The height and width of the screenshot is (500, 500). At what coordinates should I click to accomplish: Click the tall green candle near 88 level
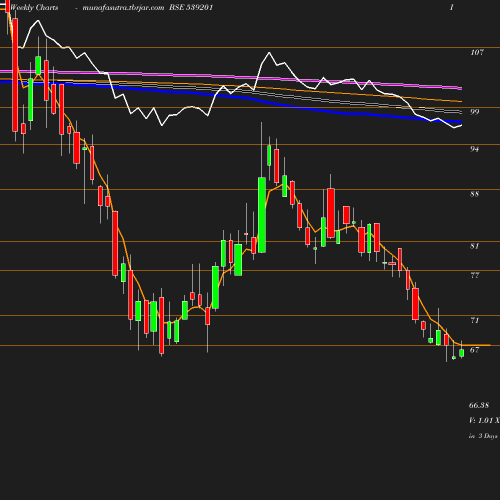(262, 215)
